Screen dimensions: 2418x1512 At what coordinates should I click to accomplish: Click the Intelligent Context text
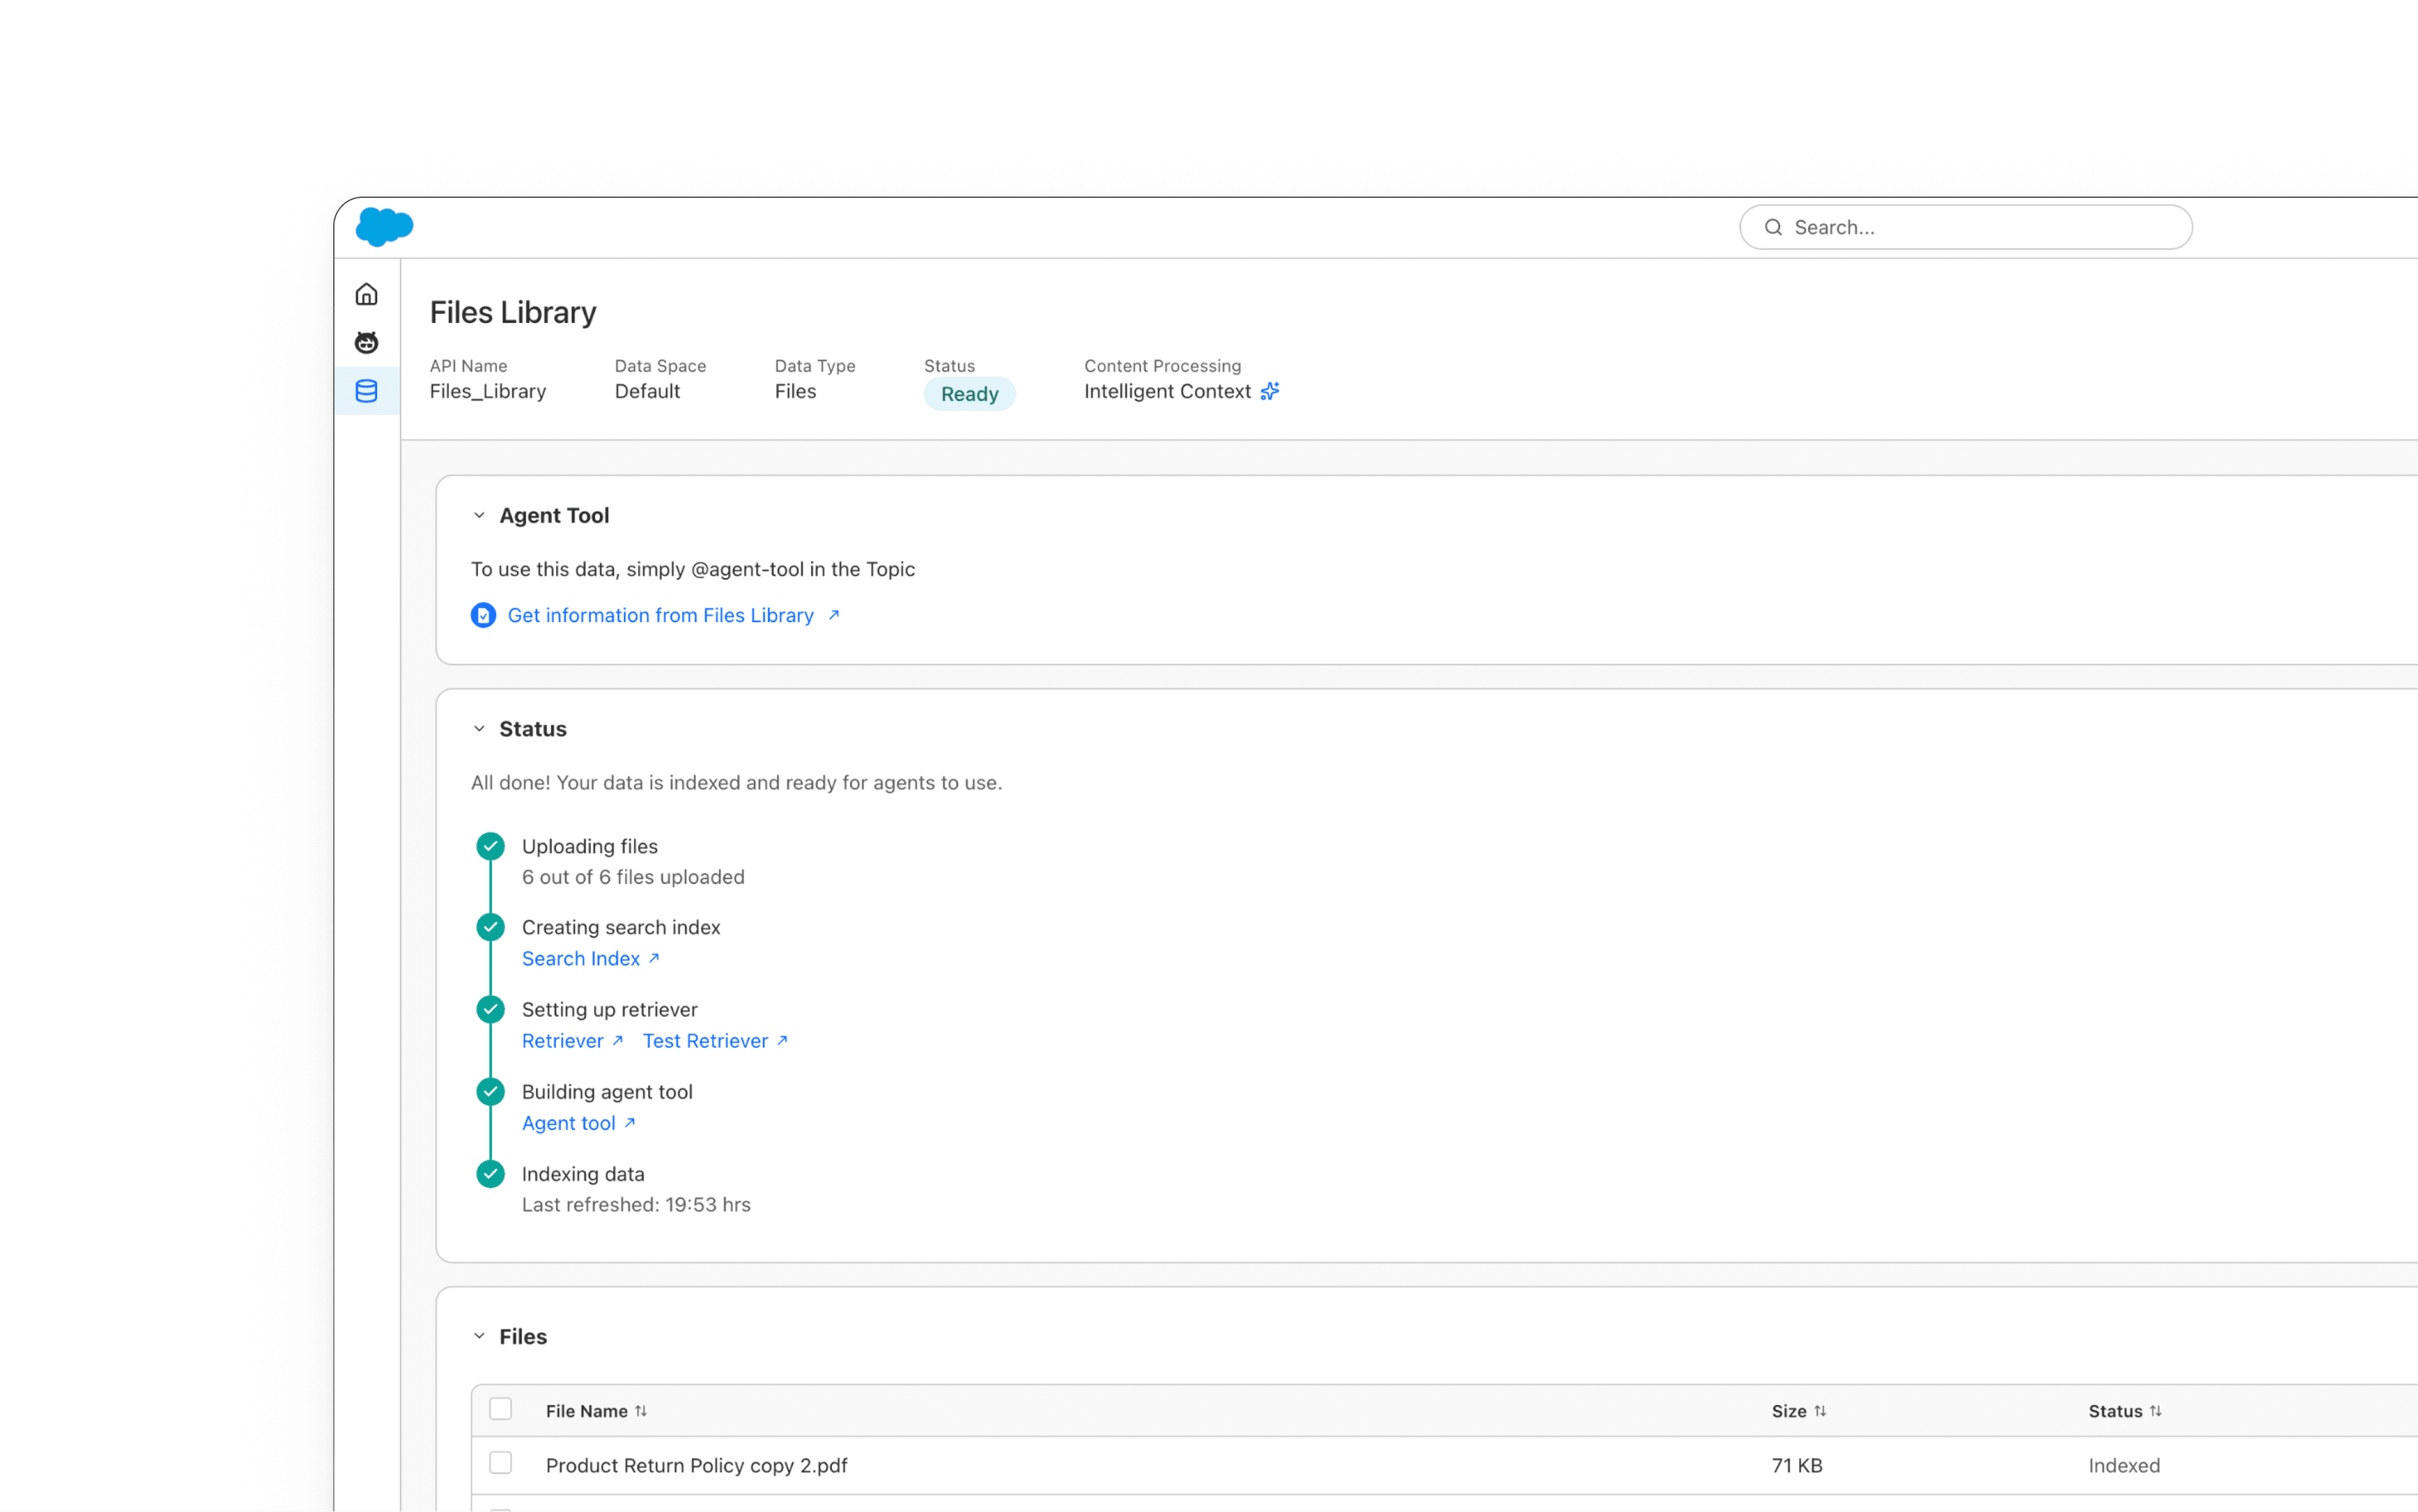pyautogui.click(x=1167, y=391)
